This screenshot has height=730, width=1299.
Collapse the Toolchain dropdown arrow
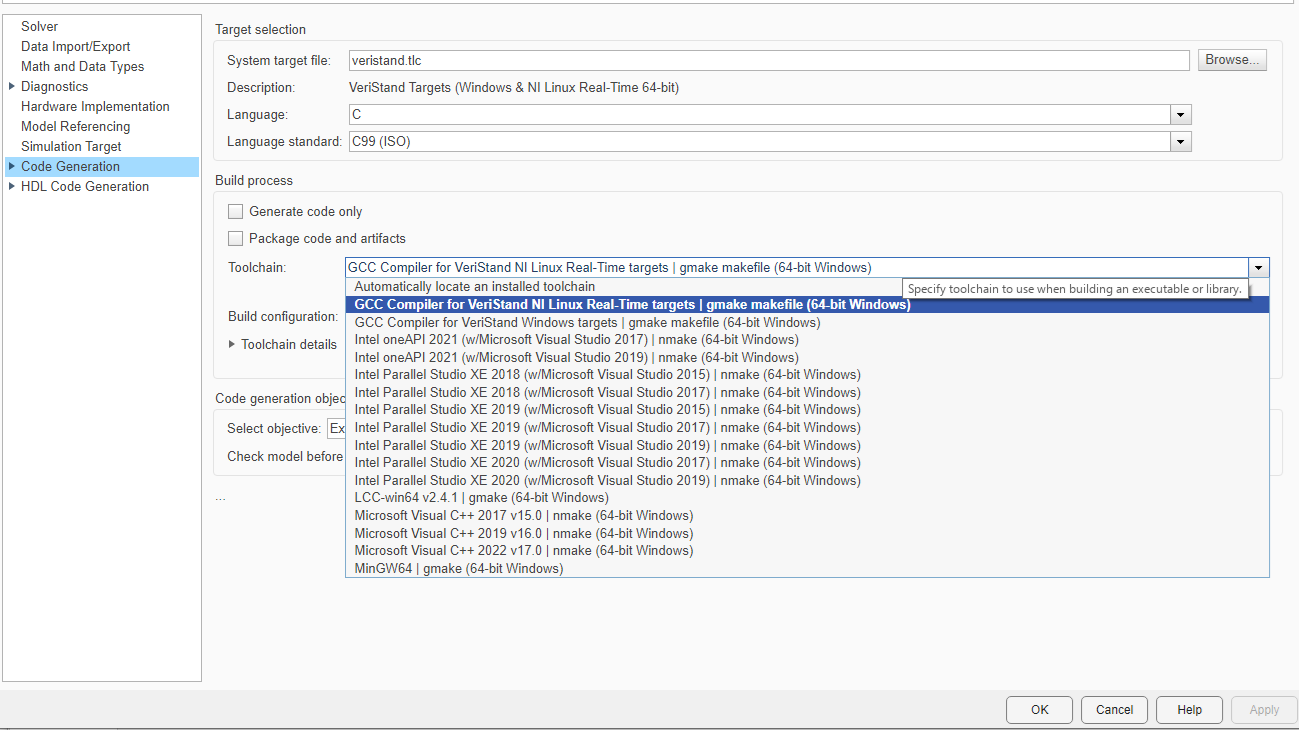tap(1259, 268)
